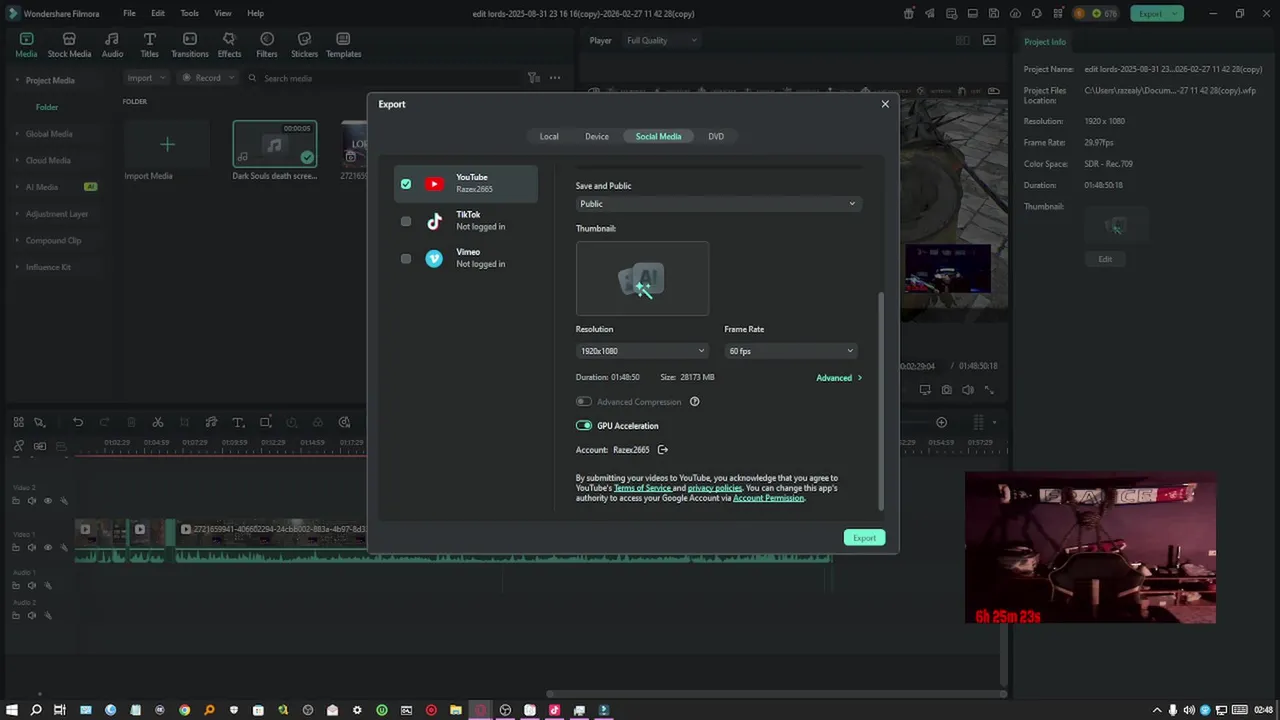Click the snapshot camera icon under the player
Viewport: 1280px width, 720px height.
pos(946,390)
